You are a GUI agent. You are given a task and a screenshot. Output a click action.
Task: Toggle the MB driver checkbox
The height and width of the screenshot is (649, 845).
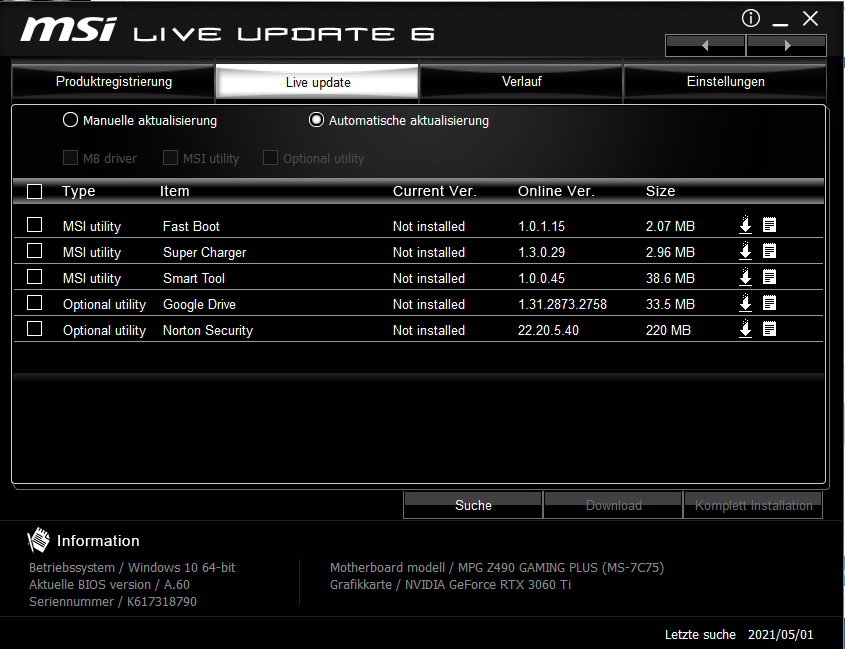(x=70, y=158)
